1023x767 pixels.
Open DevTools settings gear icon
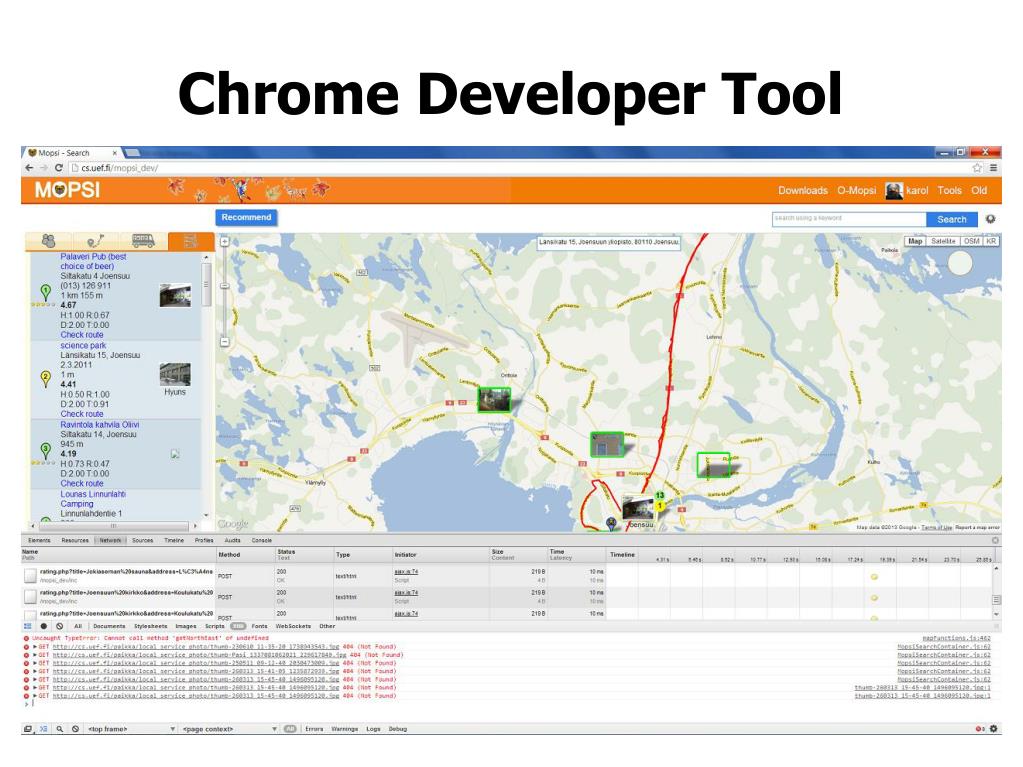pyautogui.click(x=994, y=729)
